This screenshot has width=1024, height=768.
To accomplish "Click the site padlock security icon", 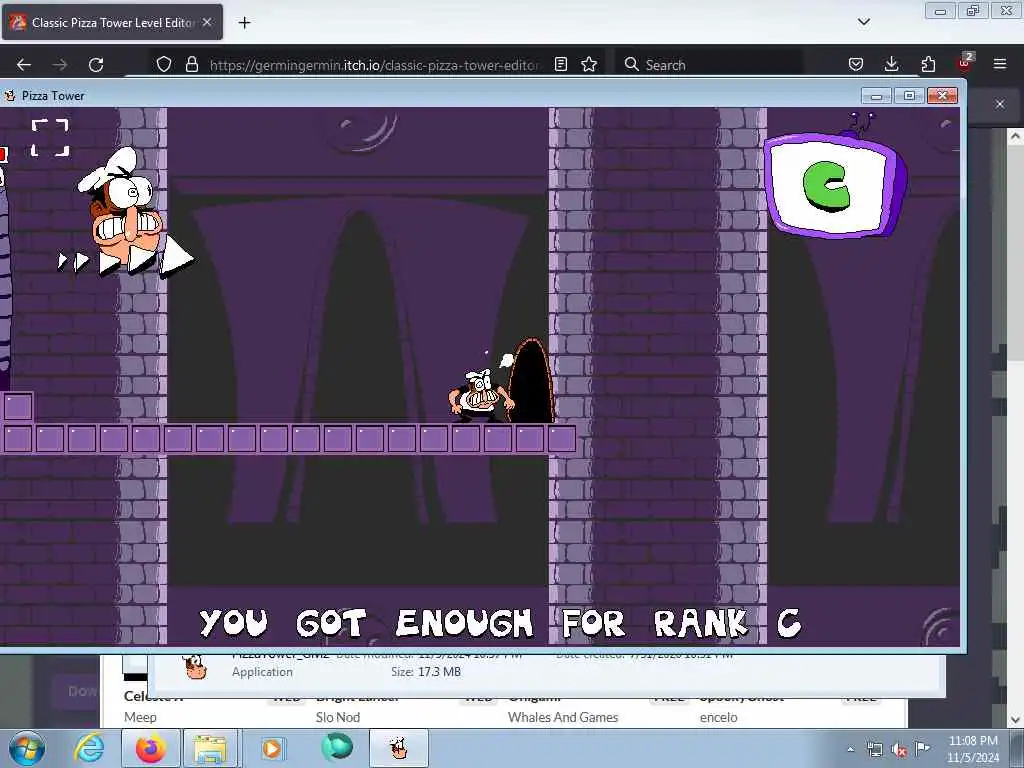I will (191, 64).
